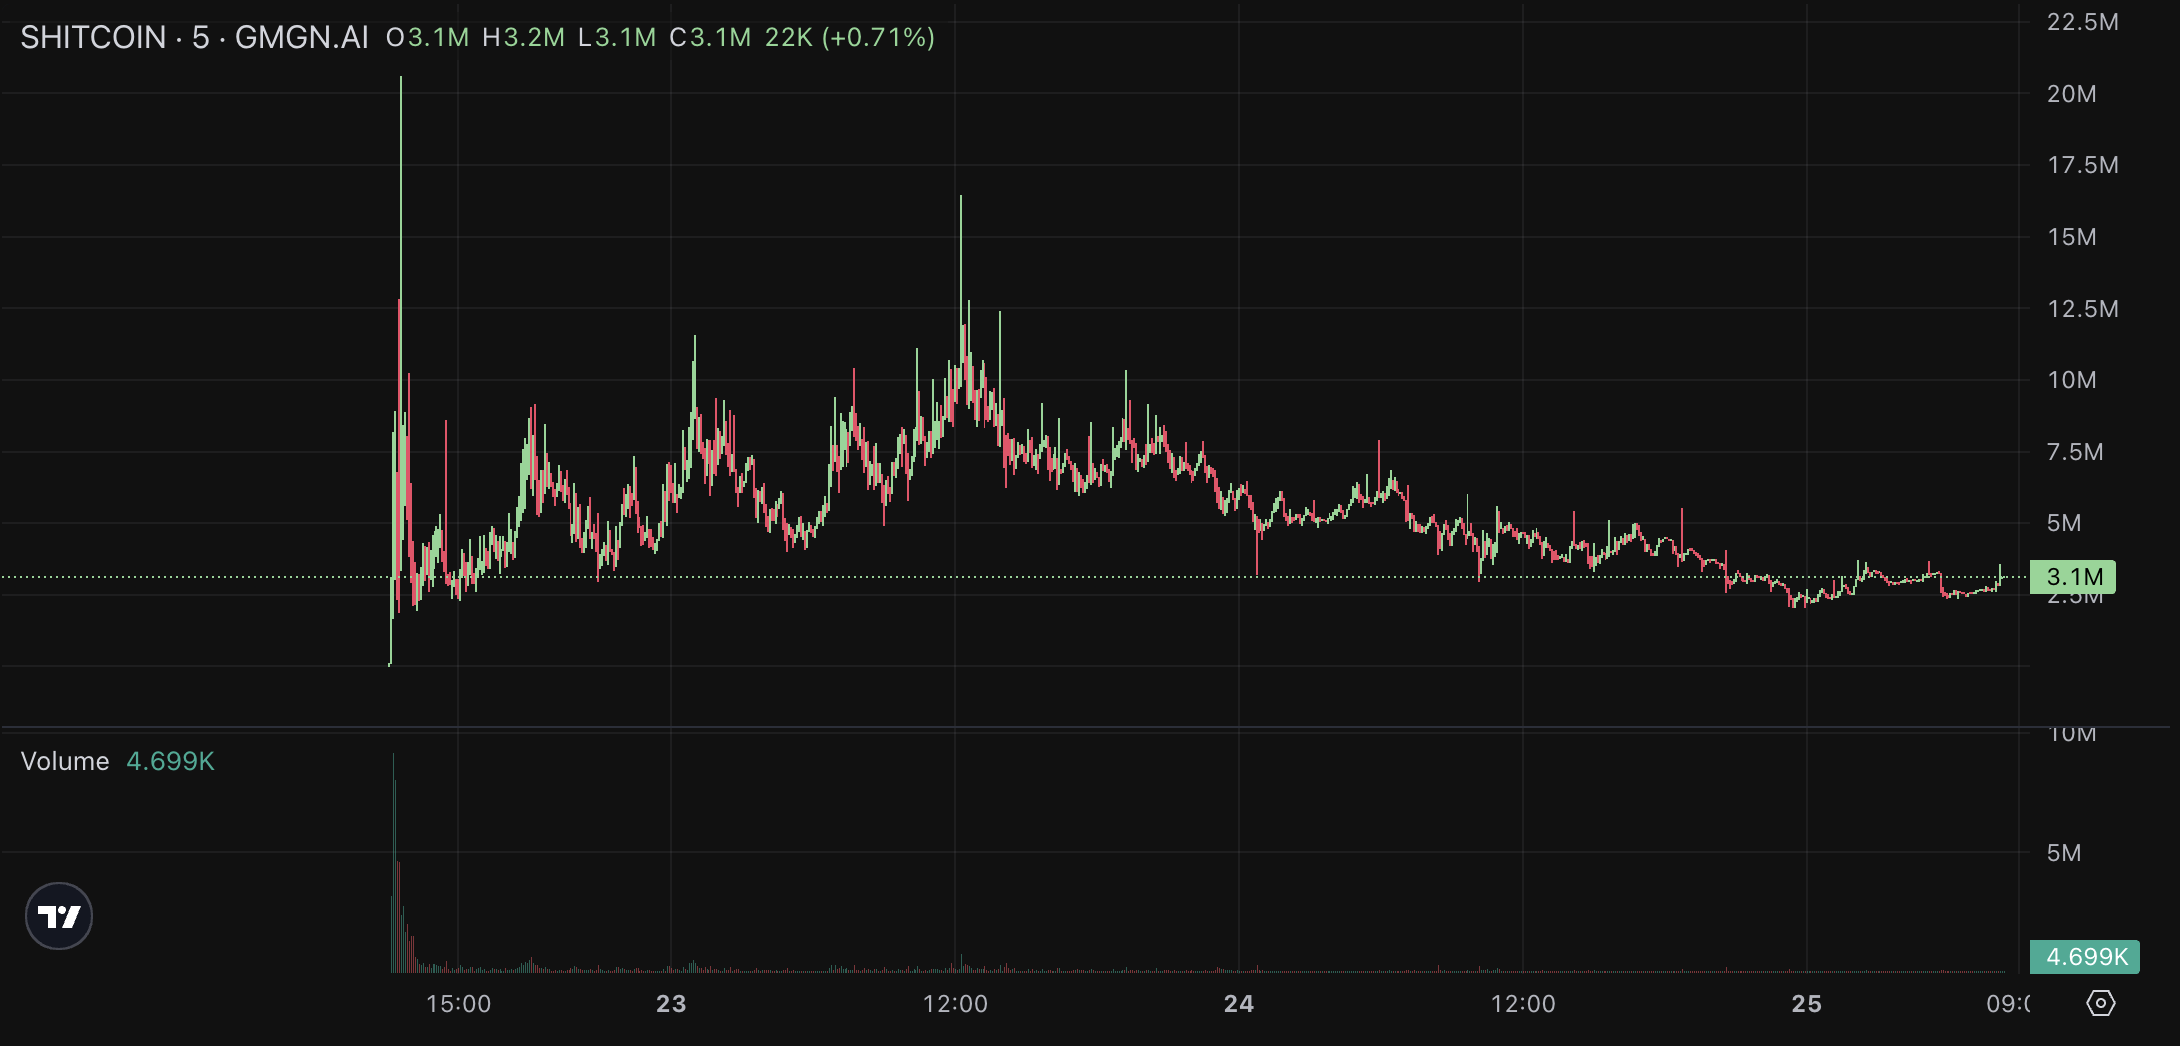The width and height of the screenshot is (2180, 1046).
Task: Click the 4.699K value in Volume legend
Action: (x=170, y=761)
